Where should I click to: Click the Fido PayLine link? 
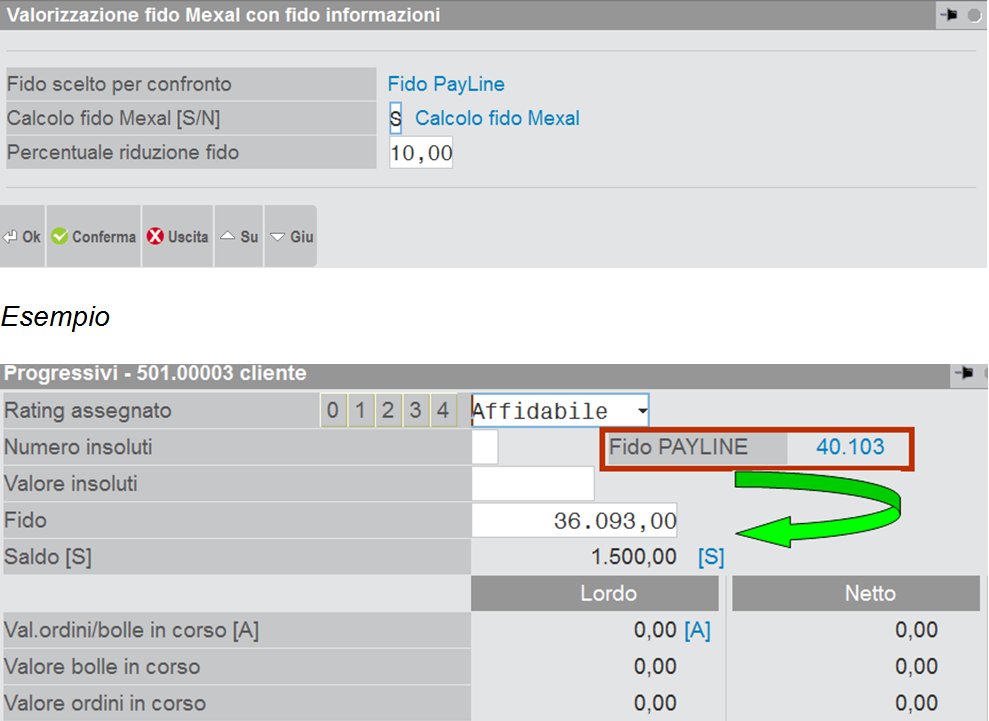(x=446, y=85)
